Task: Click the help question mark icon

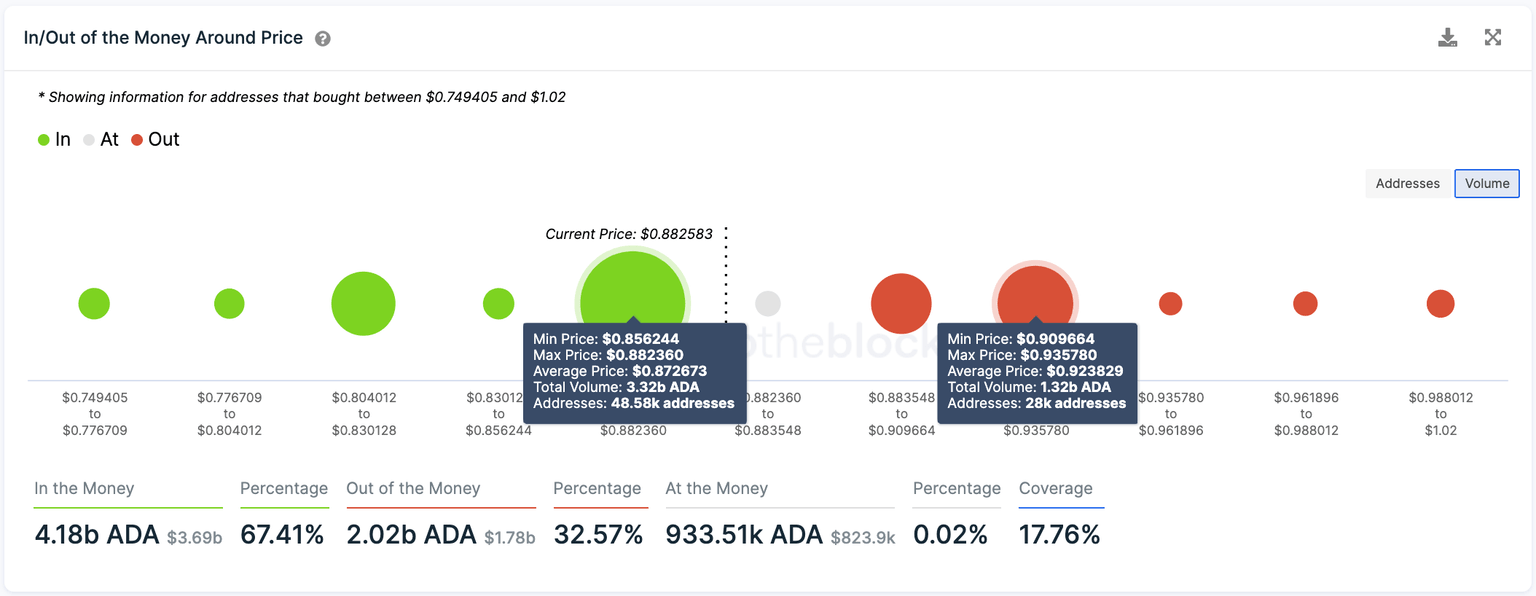Action: pyautogui.click(x=322, y=39)
